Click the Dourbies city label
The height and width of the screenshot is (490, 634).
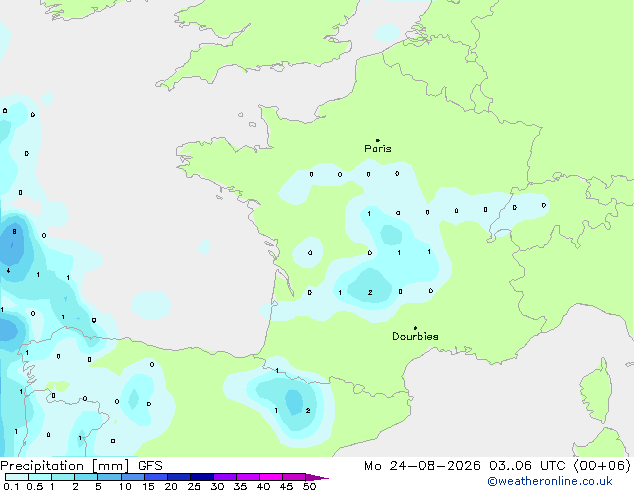[x=415, y=336]
